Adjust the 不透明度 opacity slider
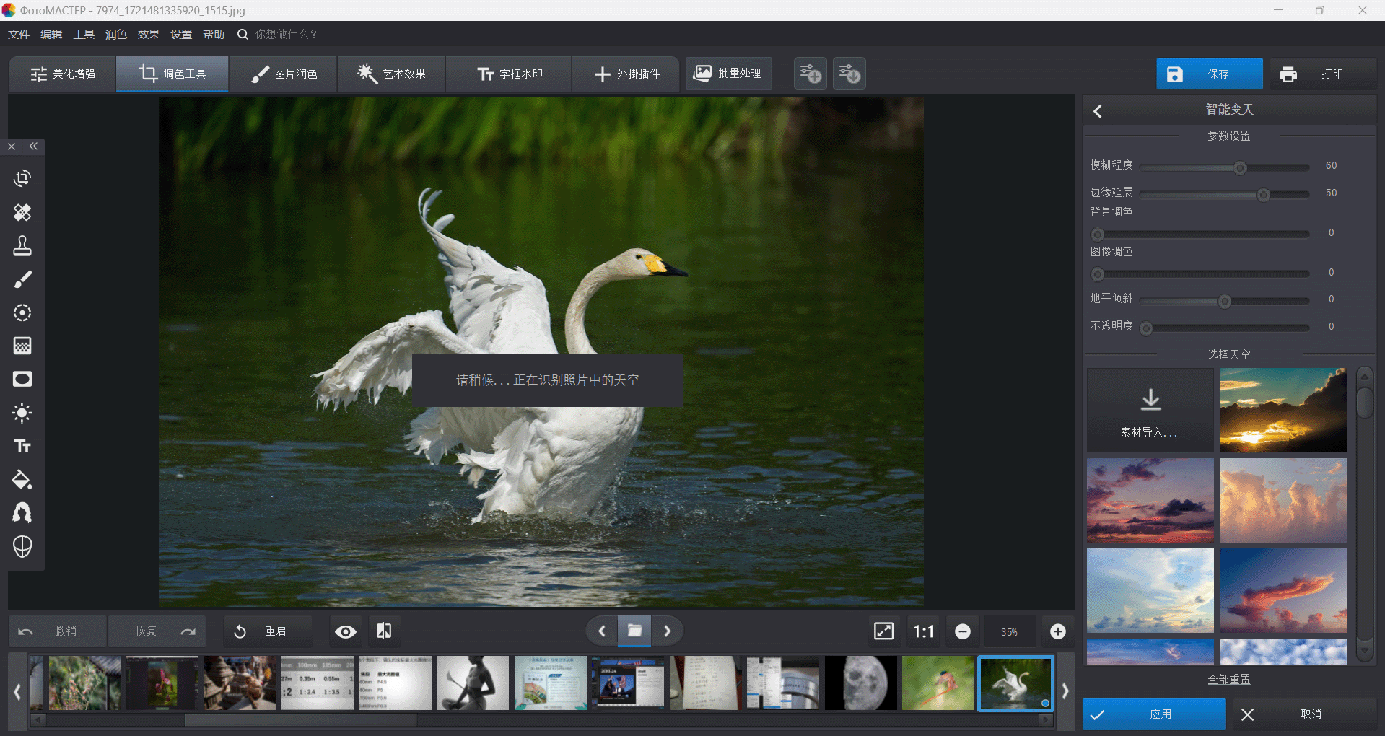Viewport: 1385px width, 736px height. [1224, 327]
